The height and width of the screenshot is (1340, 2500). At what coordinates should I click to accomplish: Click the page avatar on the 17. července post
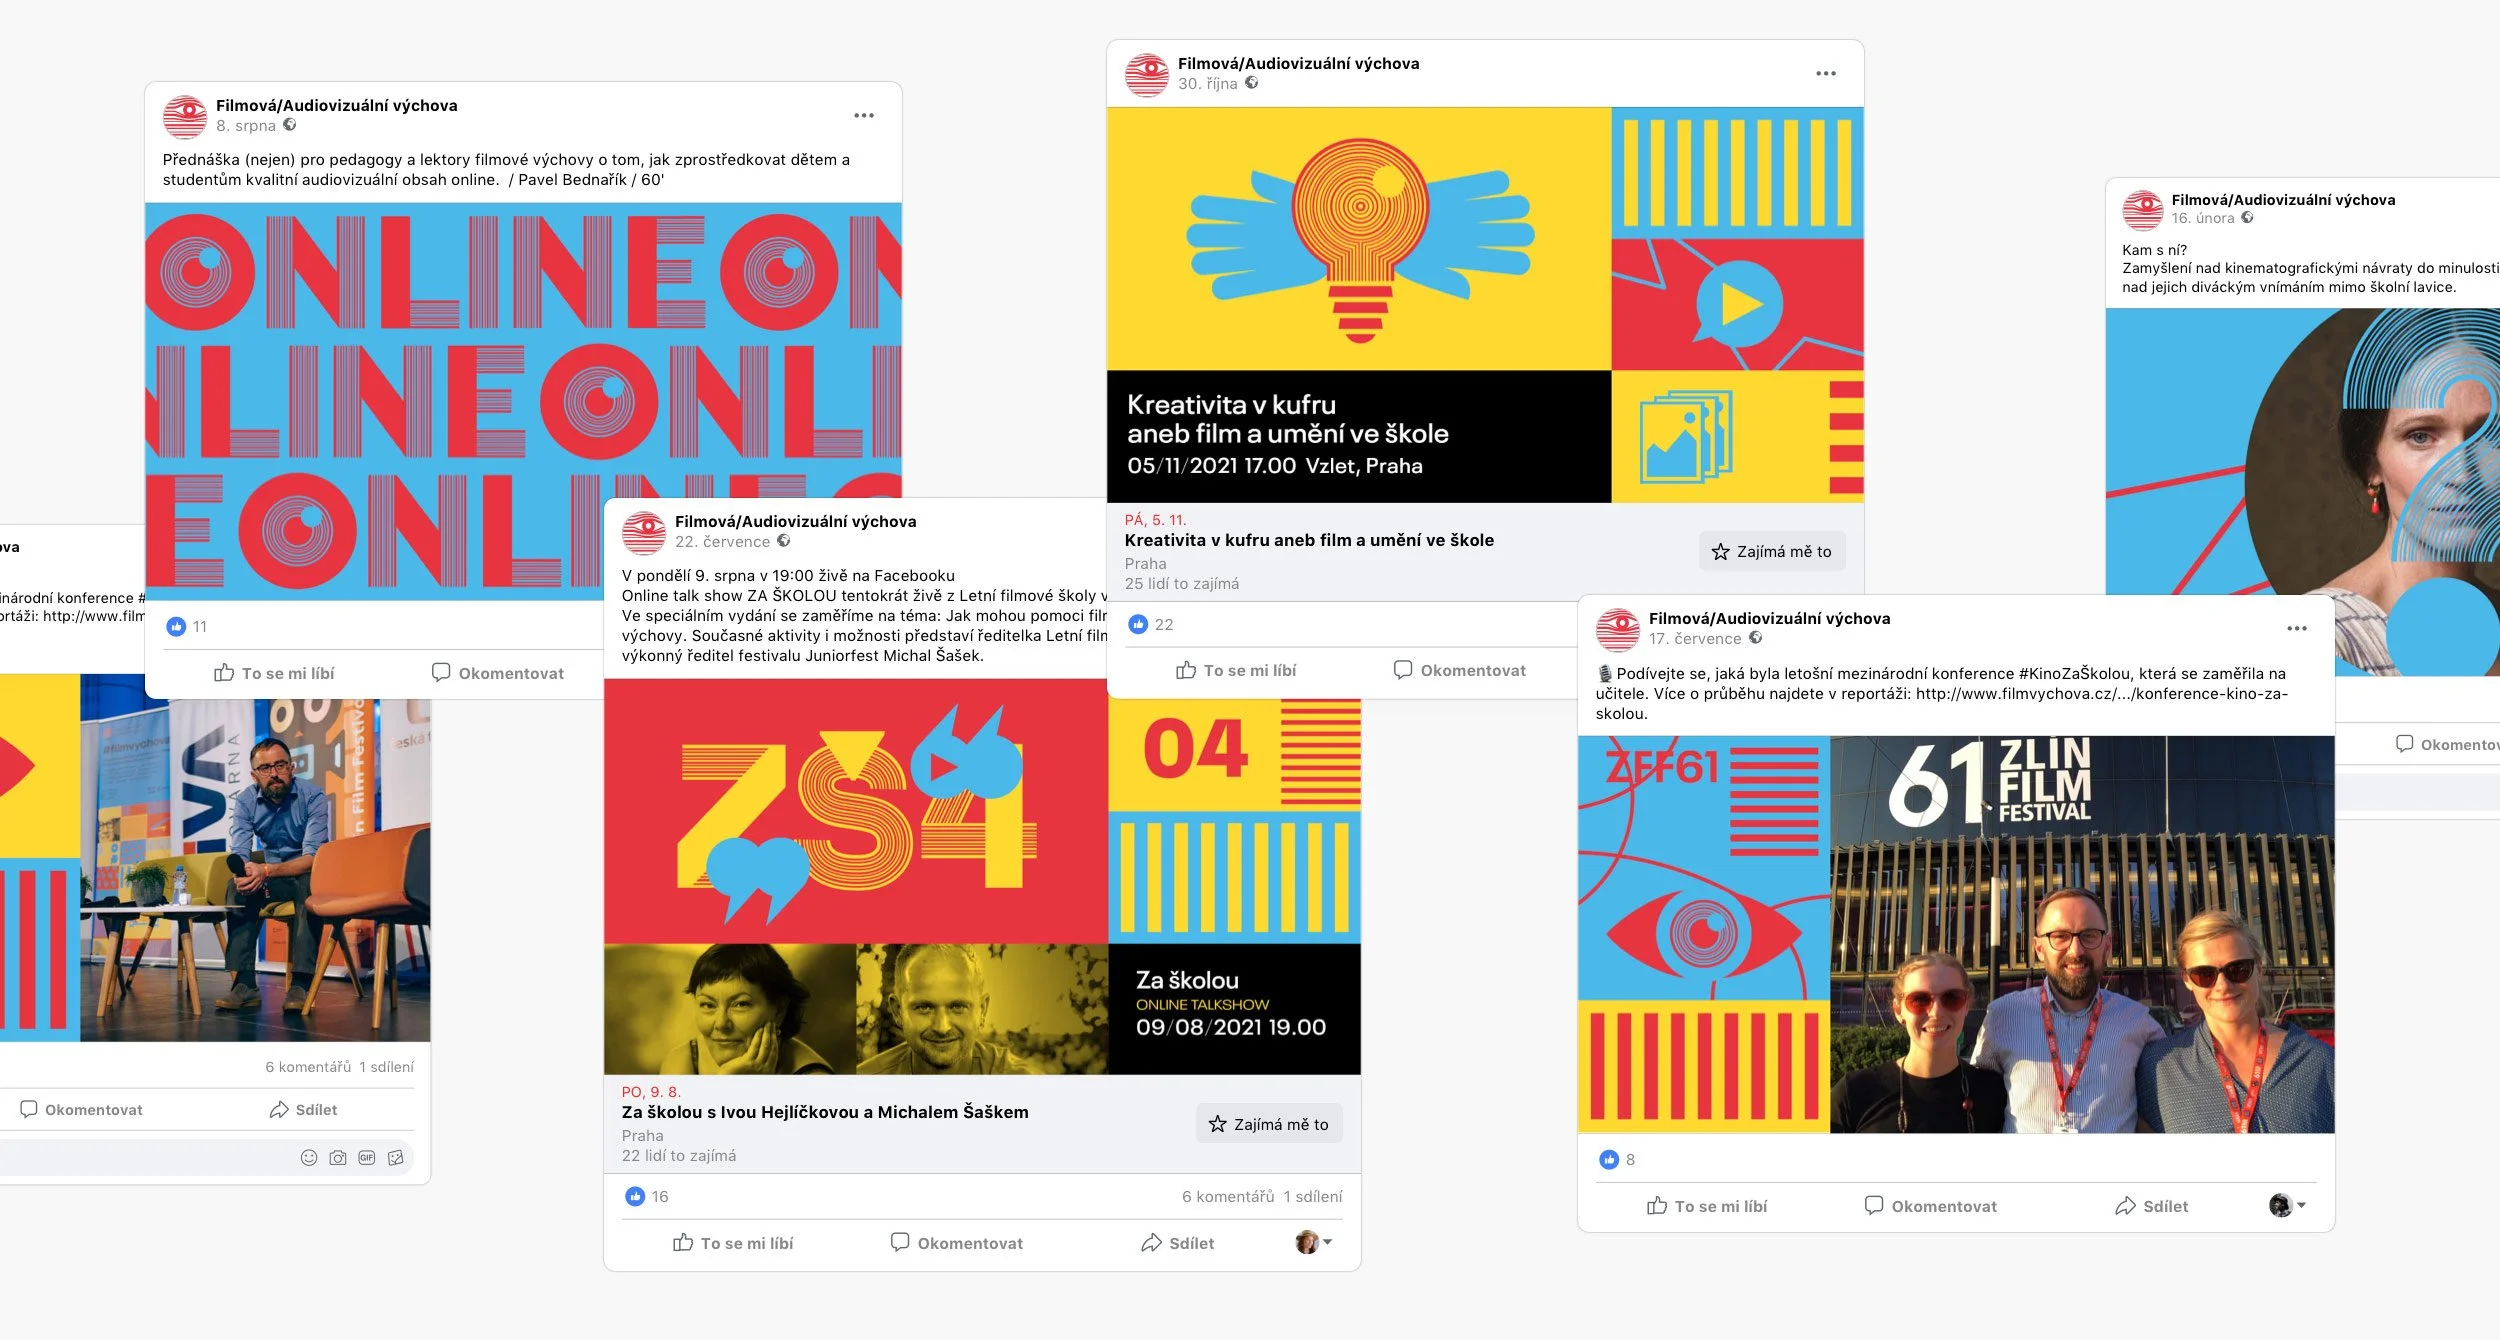click(1617, 630)
